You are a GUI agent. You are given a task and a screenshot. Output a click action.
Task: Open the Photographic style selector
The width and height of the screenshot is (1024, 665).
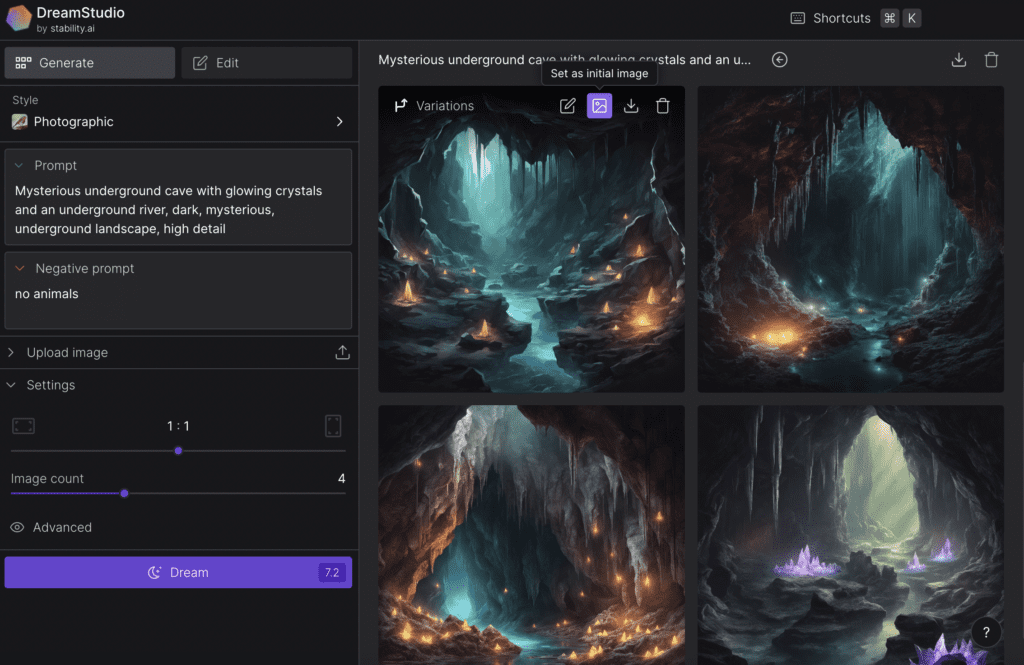click(178, 122)
